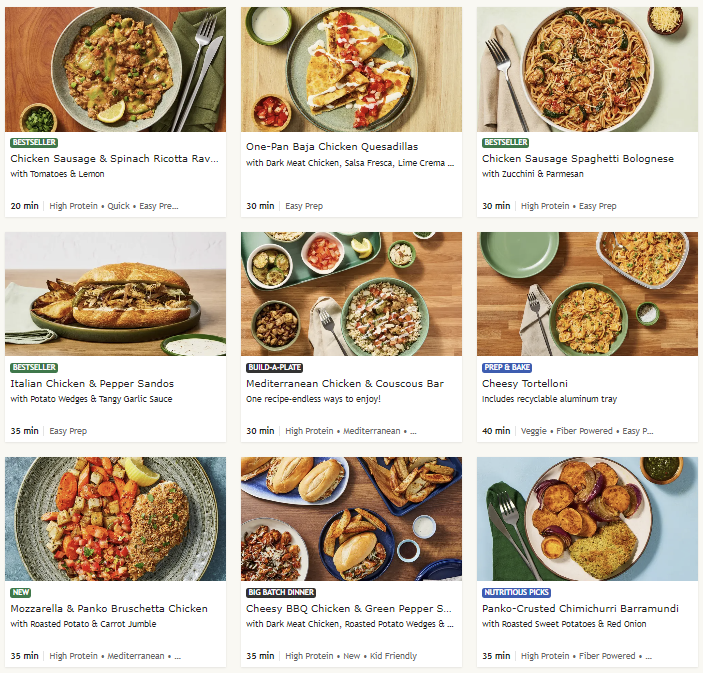Open the Cheesy Tortelloni dish photo
Viewport: 703px width, 673px height.
tap(587, 295)
